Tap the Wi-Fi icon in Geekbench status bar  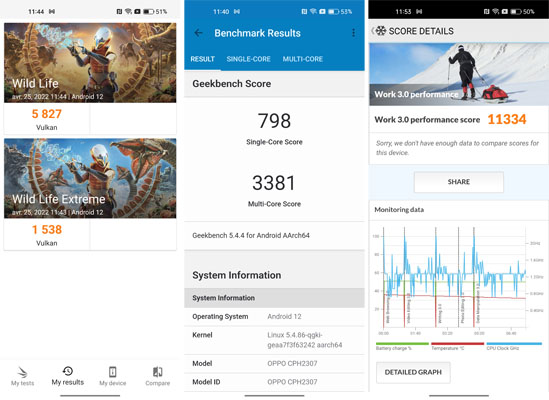pos(313,12)
